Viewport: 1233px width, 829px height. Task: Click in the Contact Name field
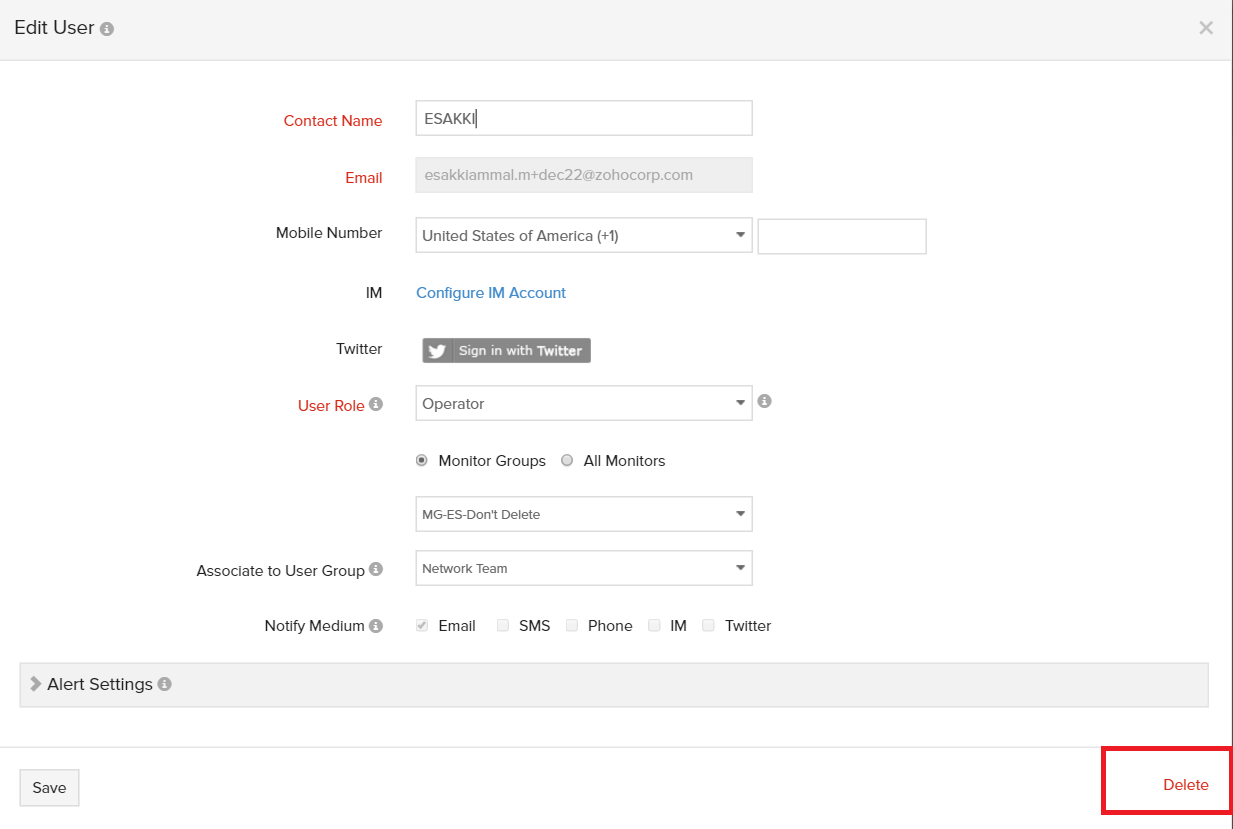coord(583,118)
